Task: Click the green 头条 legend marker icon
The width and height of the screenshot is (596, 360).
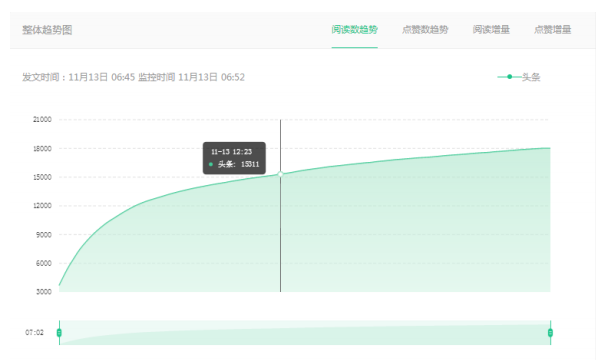Action: [x=509, y=77]
